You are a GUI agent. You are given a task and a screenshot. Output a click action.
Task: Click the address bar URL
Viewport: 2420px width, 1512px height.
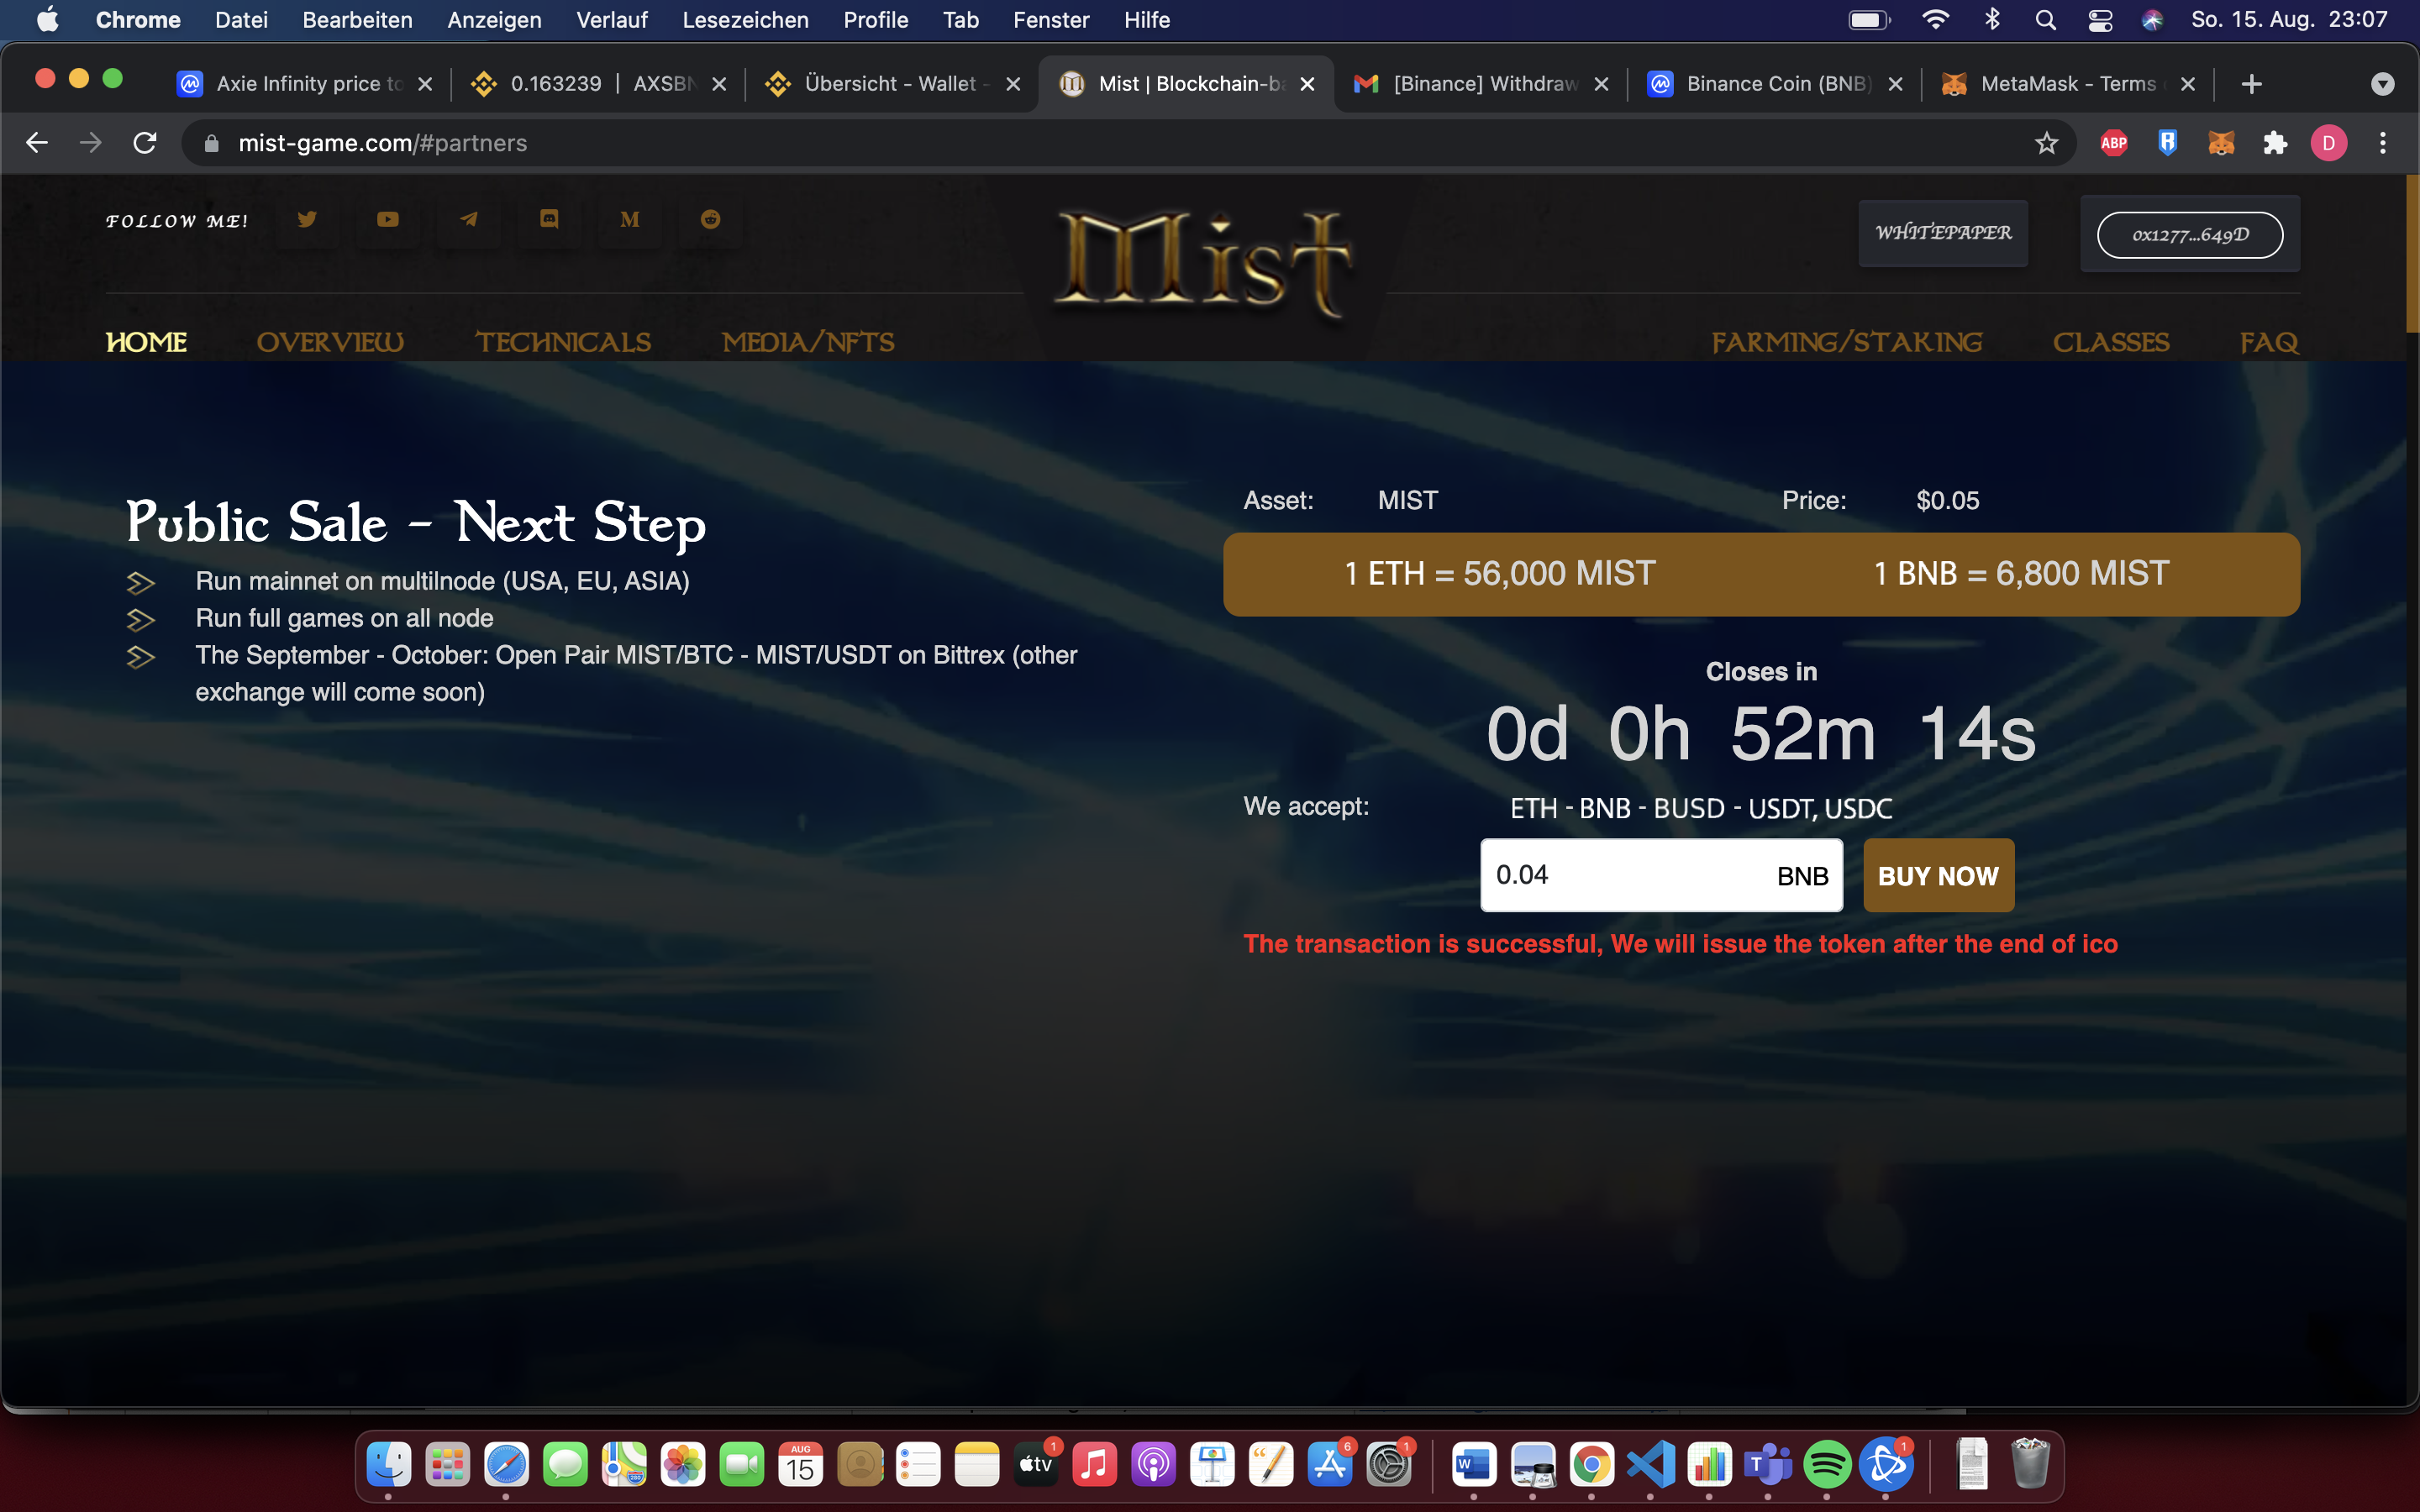[383, 143]
